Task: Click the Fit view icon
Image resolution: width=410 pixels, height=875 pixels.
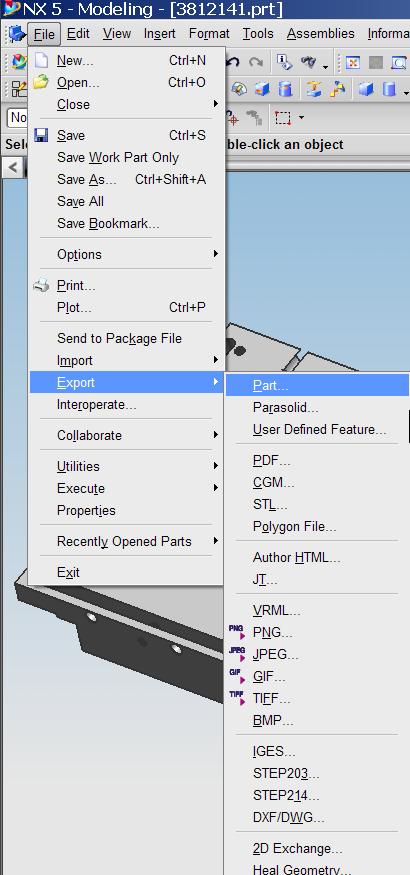Action: [353, 62]
